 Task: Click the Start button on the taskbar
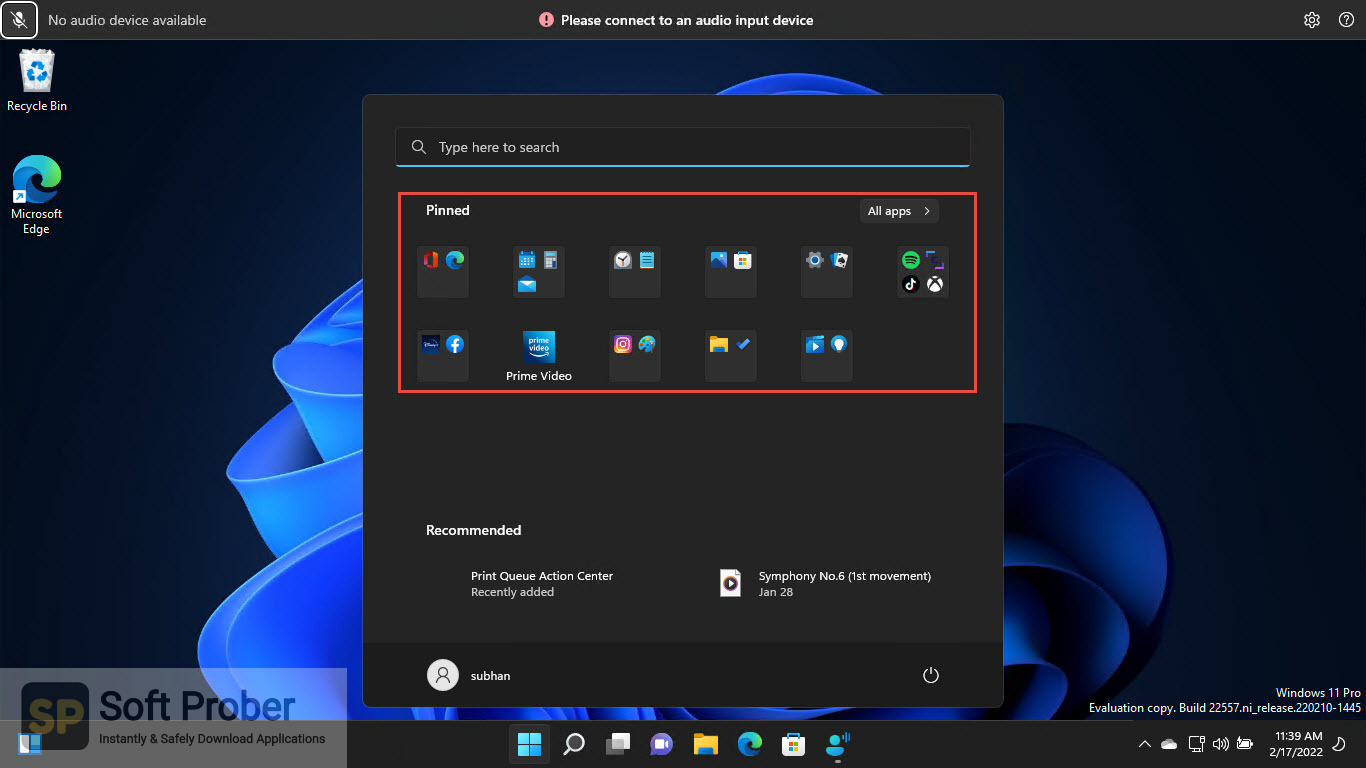coord(529,744)
